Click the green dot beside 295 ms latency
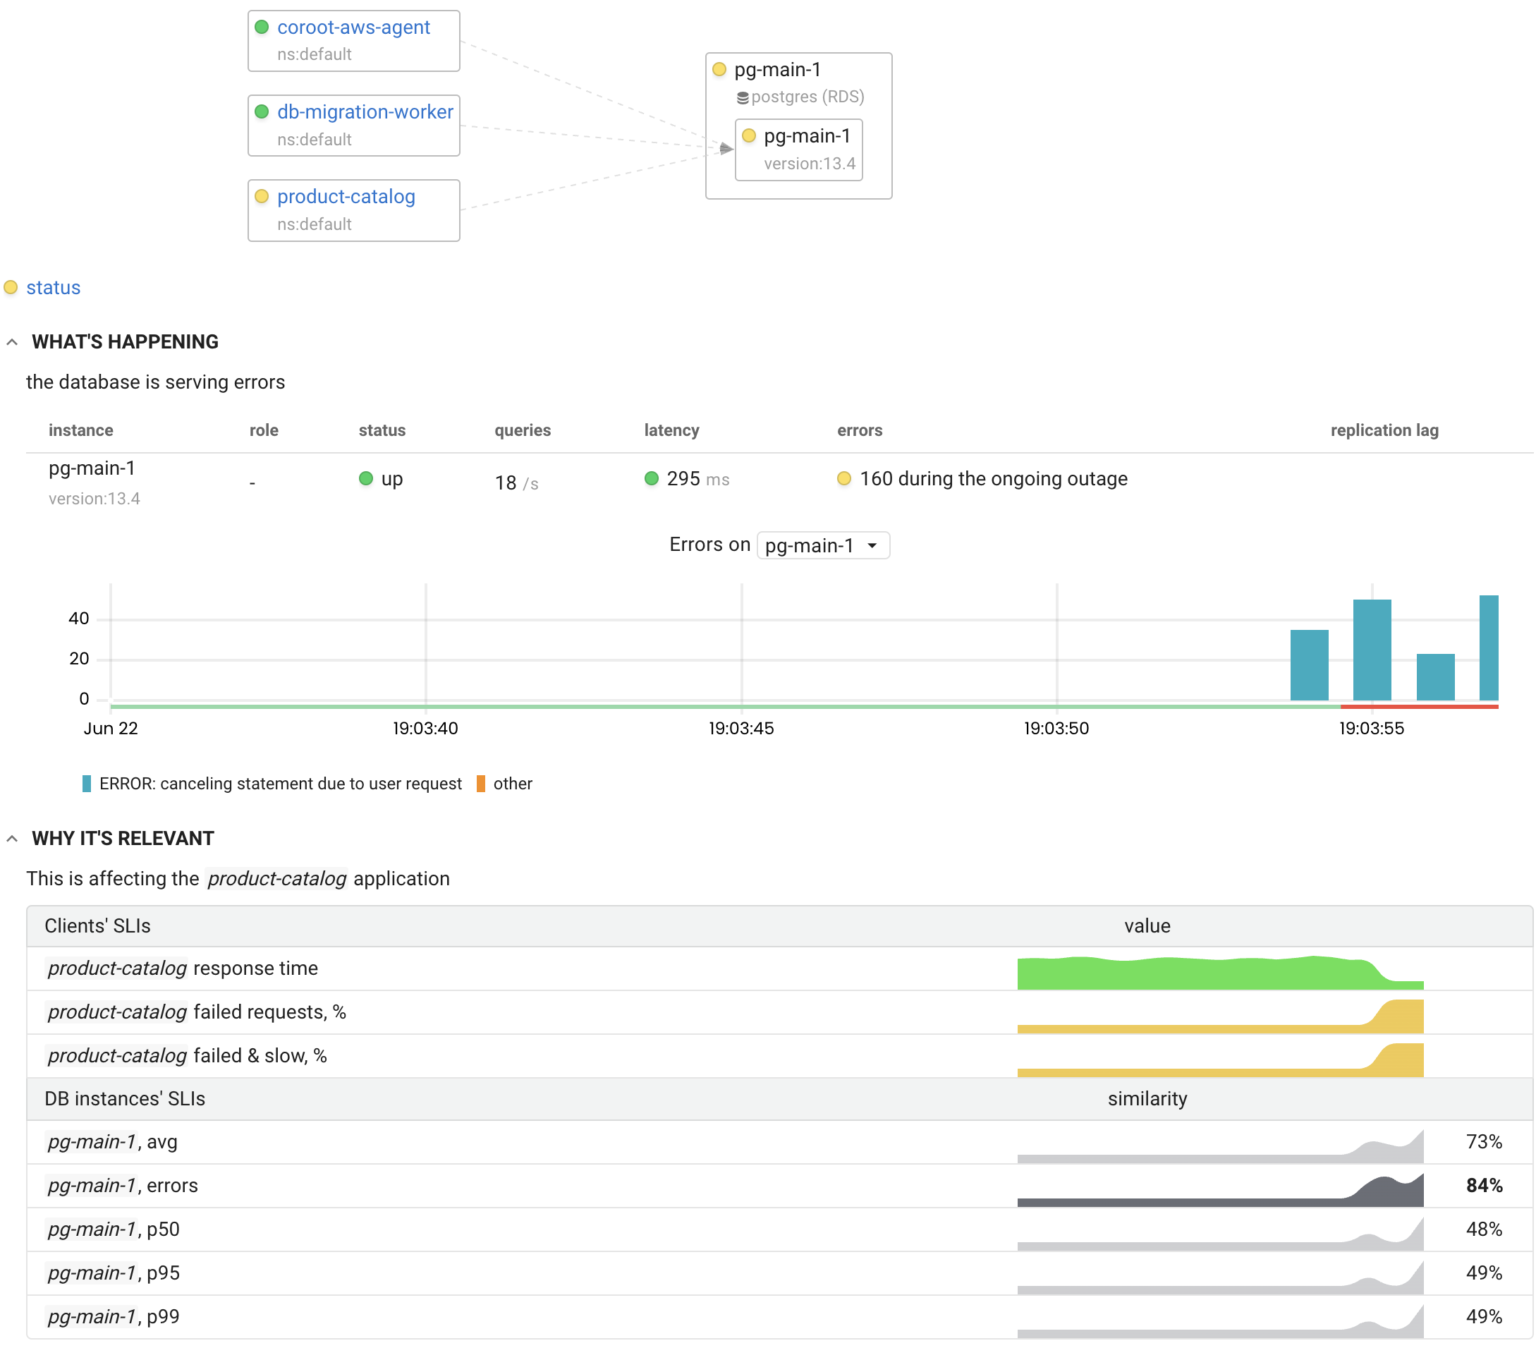1536x1360 pixels. click(x=651, y=479)
